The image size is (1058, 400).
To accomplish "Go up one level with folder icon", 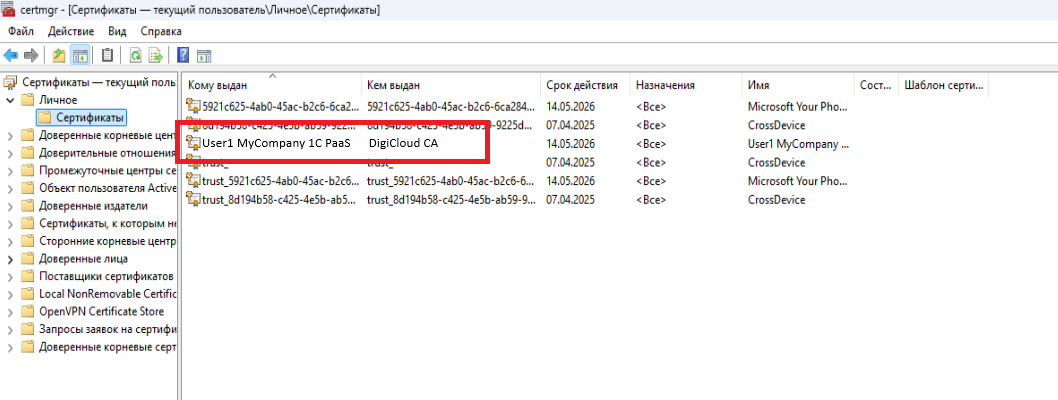I will pyautogui.click(x=59, y=55).
